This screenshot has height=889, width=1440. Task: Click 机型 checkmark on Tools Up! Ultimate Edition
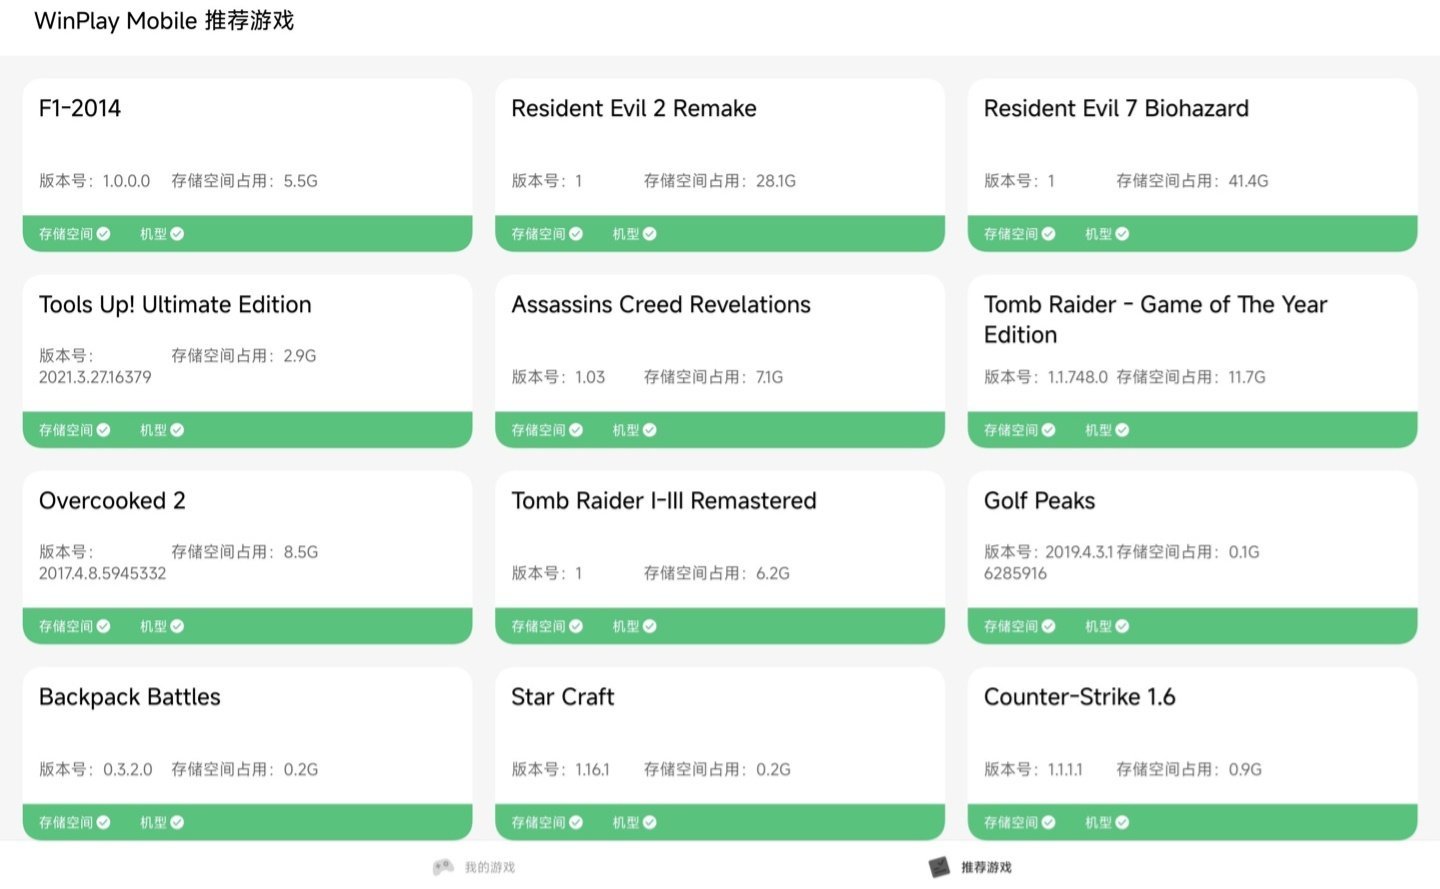pyautogui.click(x=177, y=430)
